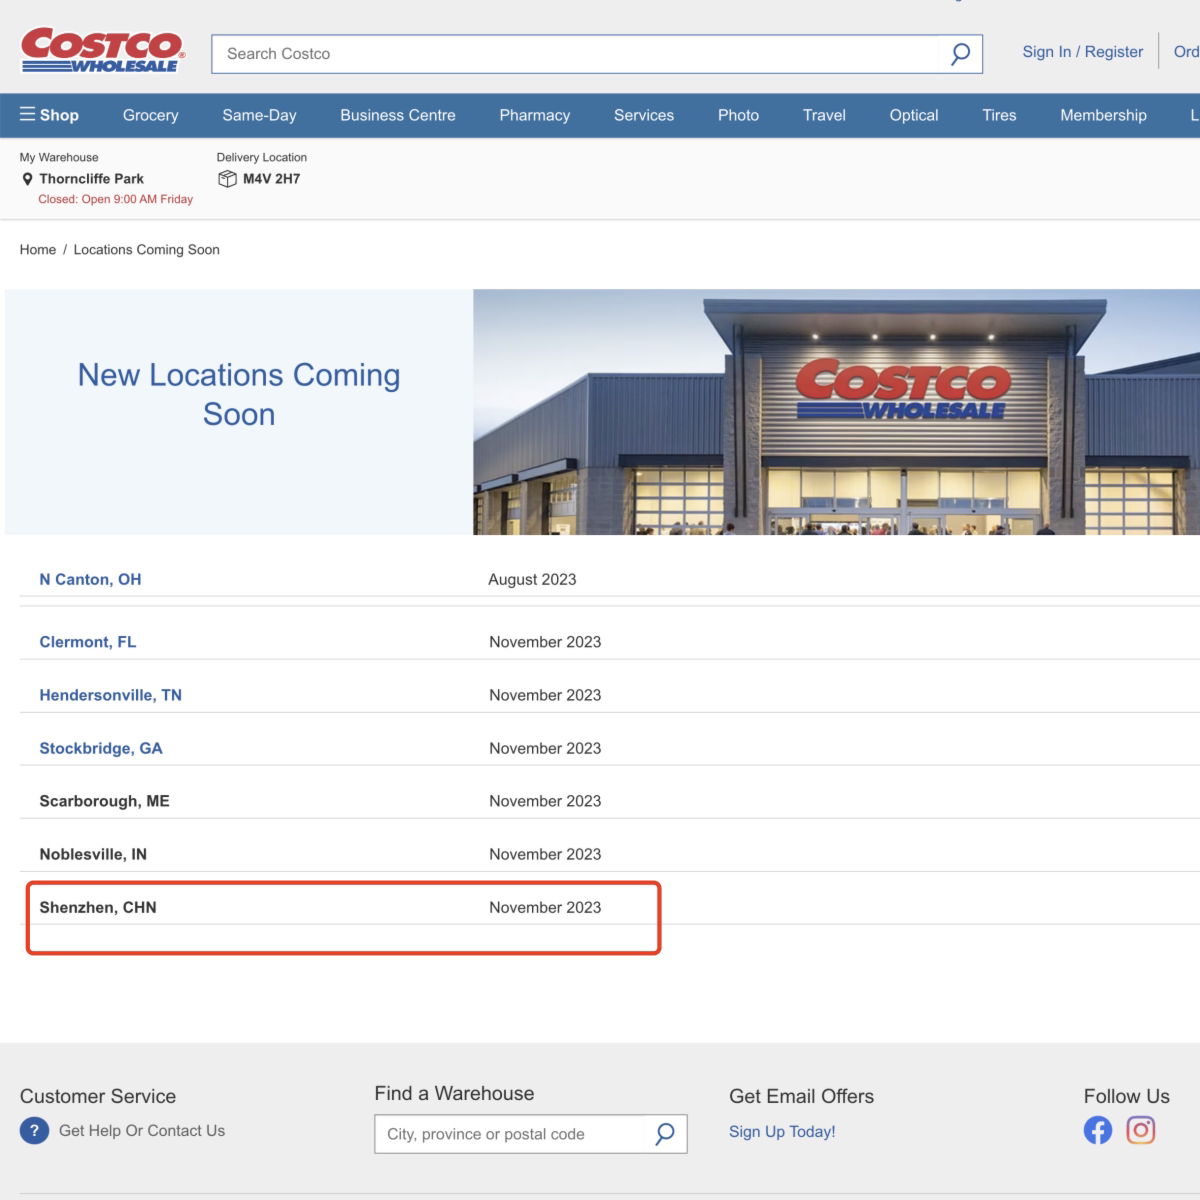Image resolution: width=1200 pixels, height=1200 pixels.
Task: Click the city or postal code field
Action: click(510, 1134)
